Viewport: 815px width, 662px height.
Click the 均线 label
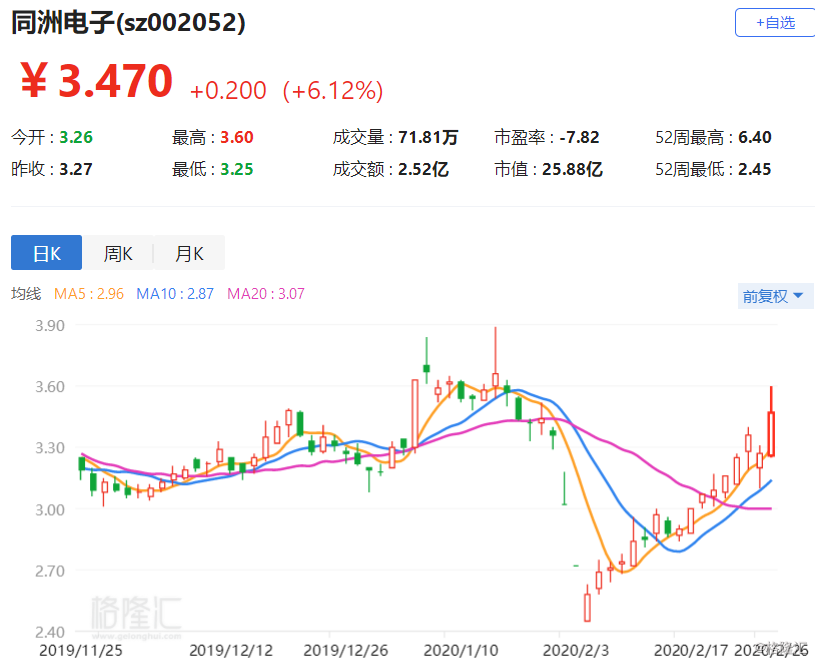[x=26, y=294]
